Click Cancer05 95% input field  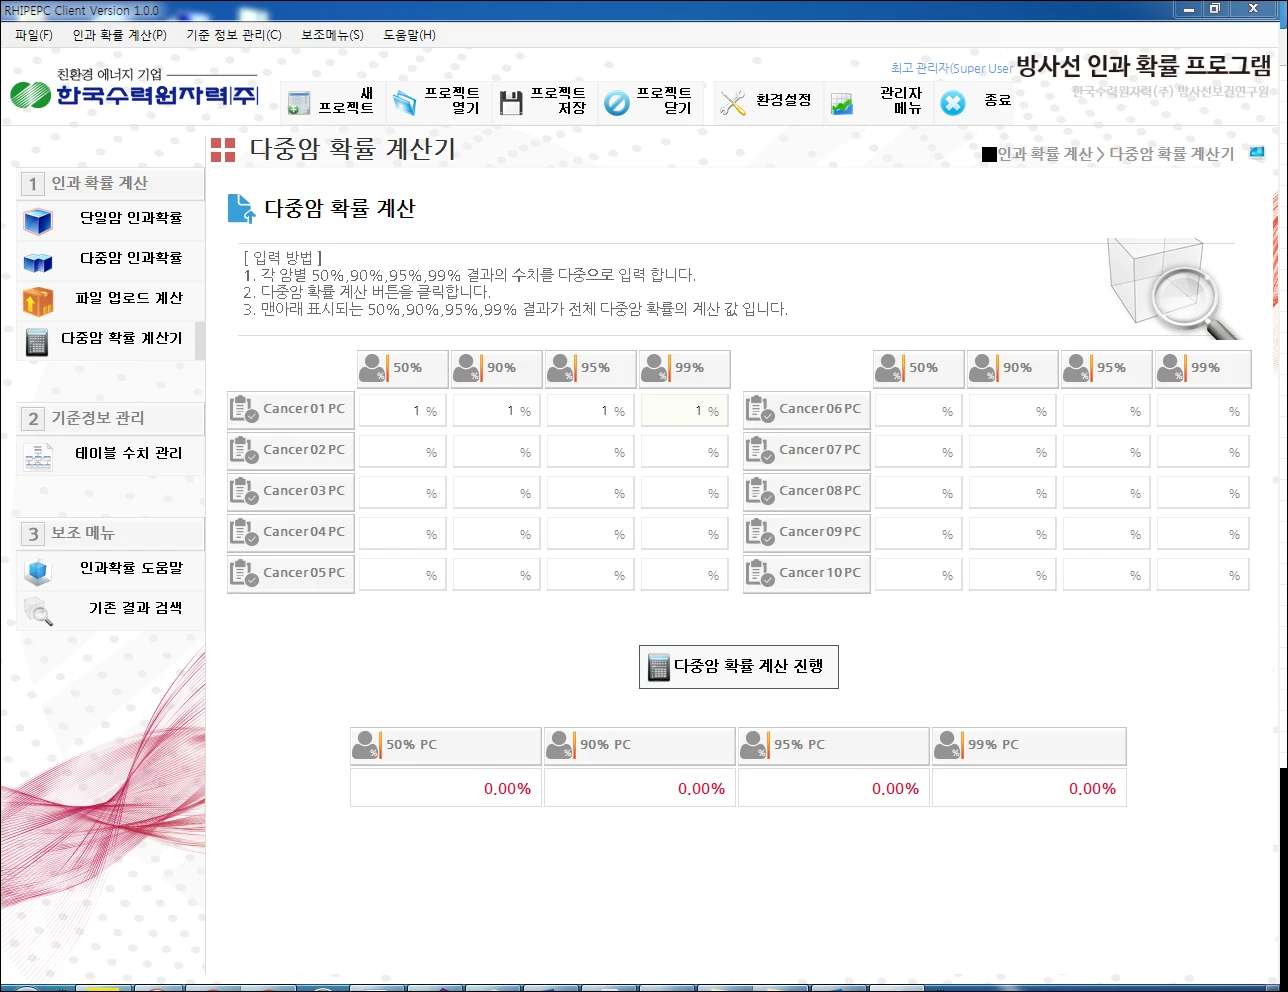point(591,574)
